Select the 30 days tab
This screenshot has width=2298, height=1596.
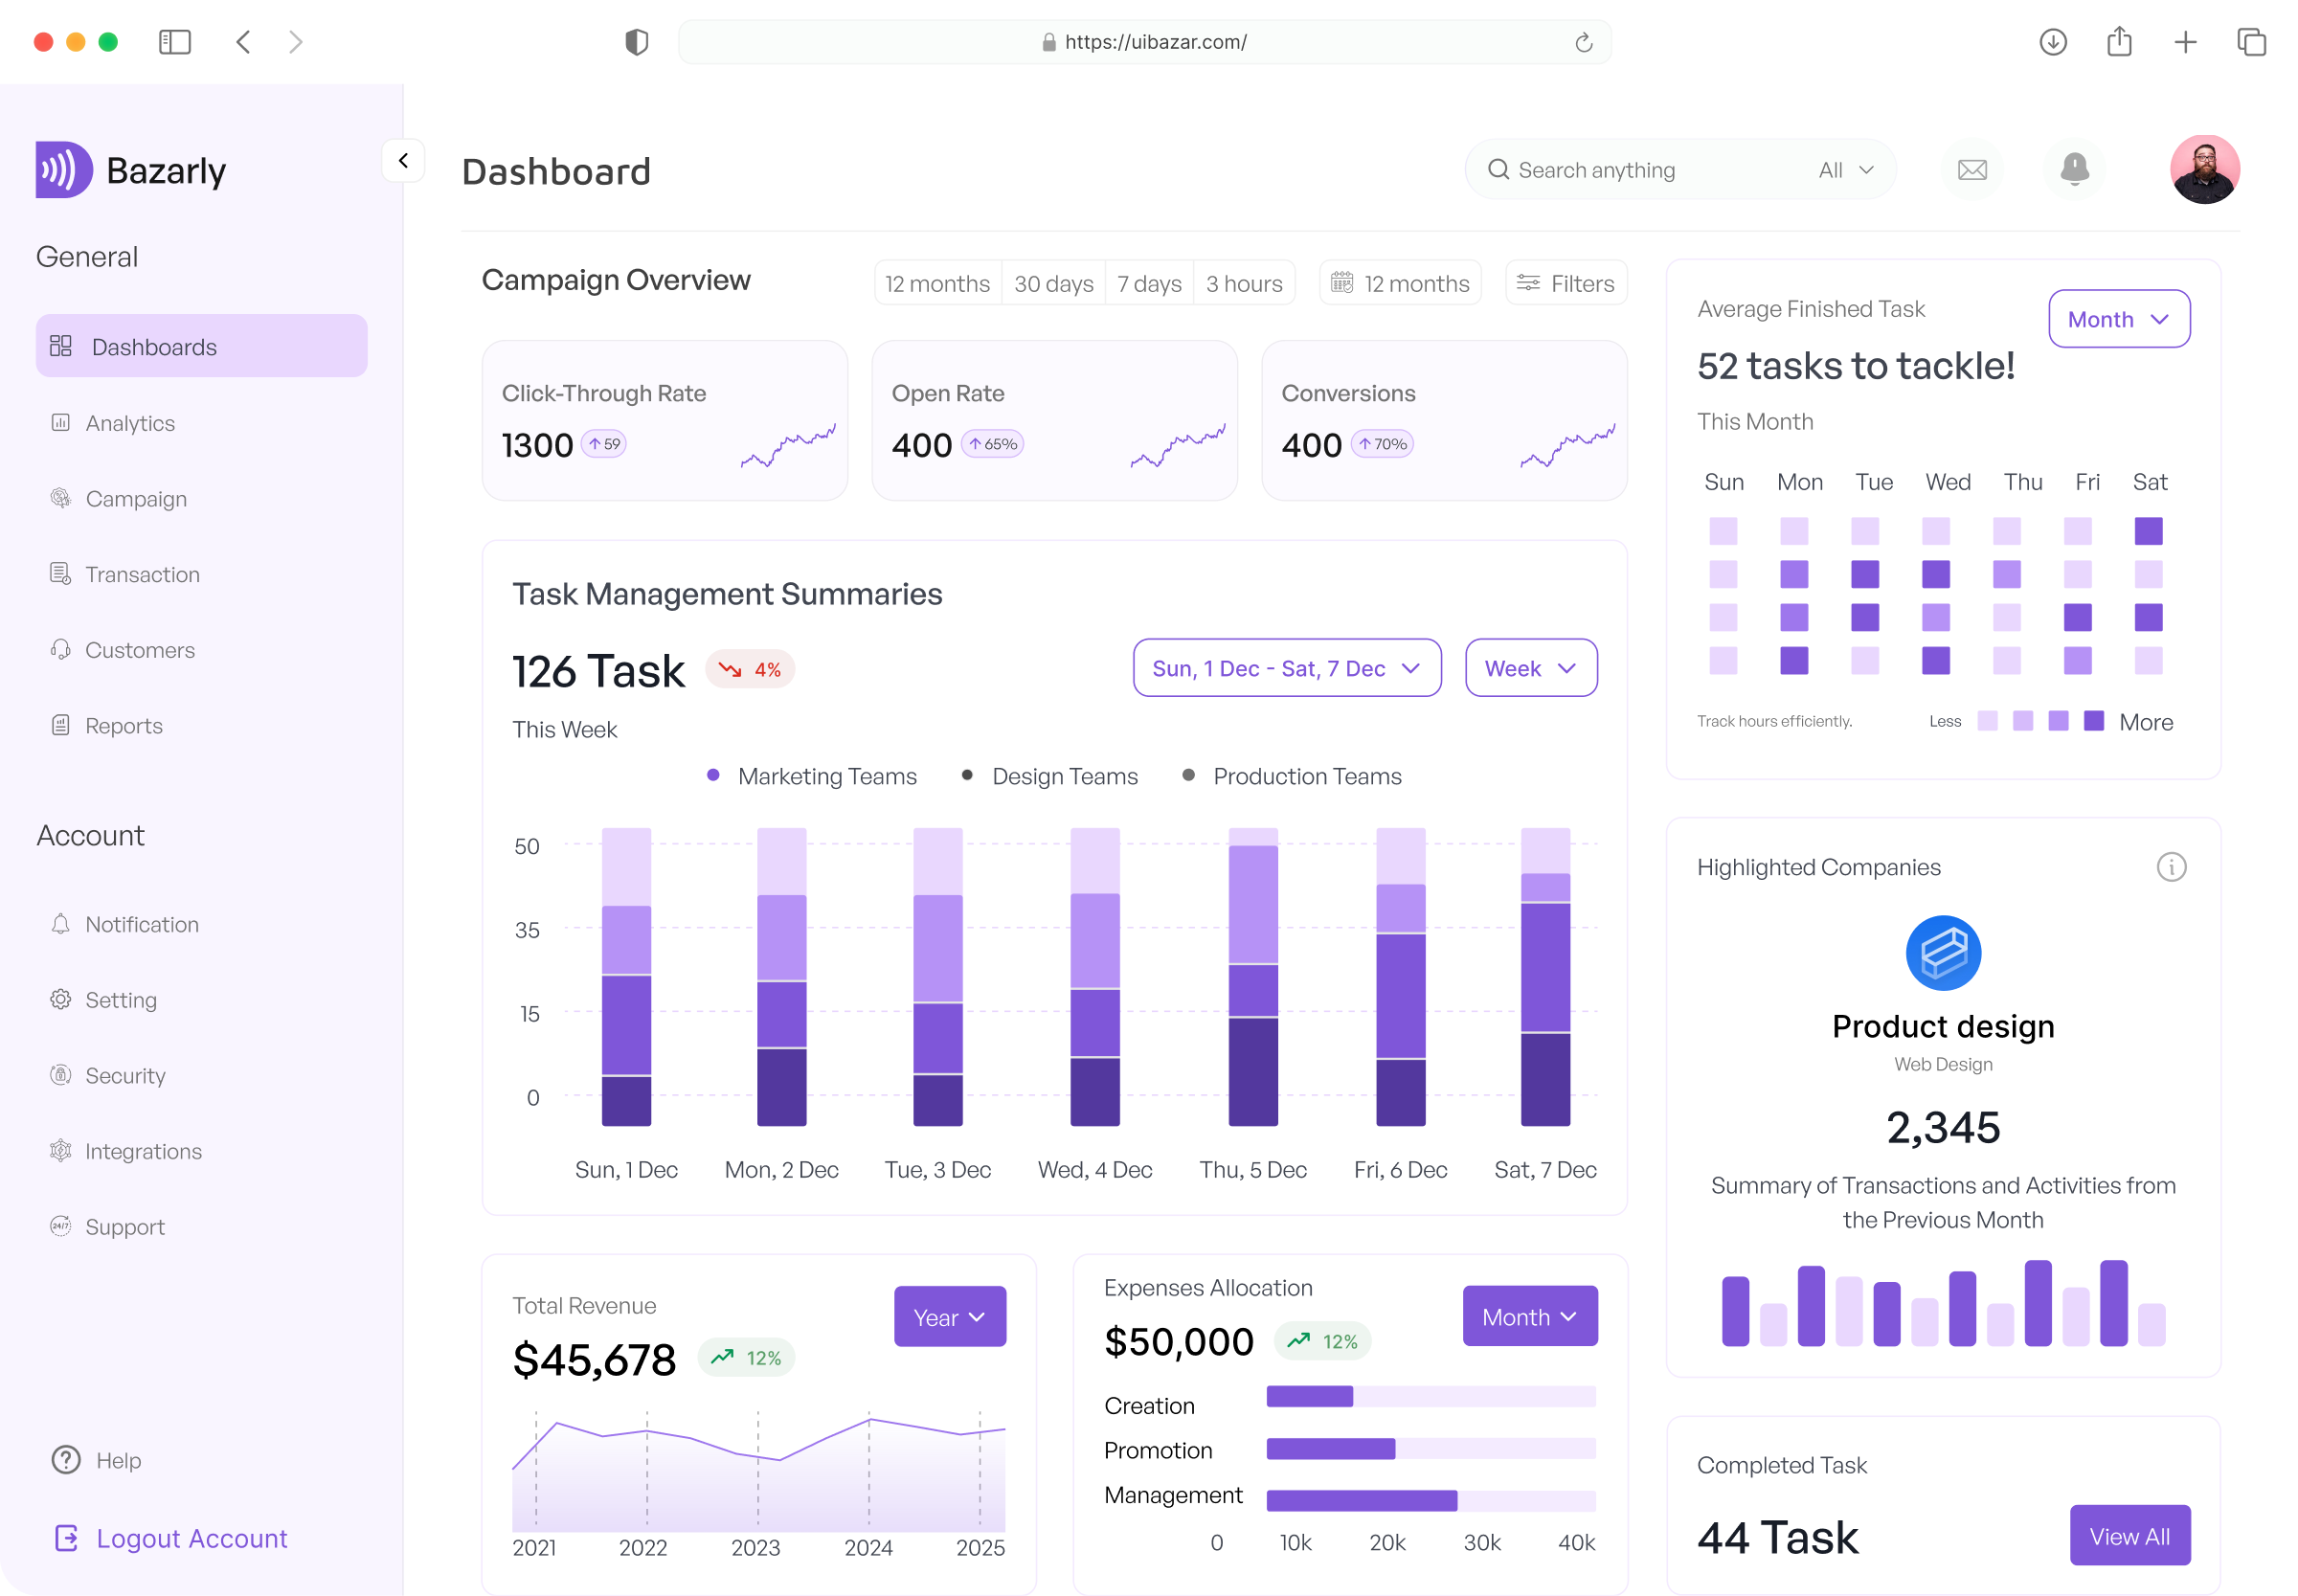click(1053, 284)
